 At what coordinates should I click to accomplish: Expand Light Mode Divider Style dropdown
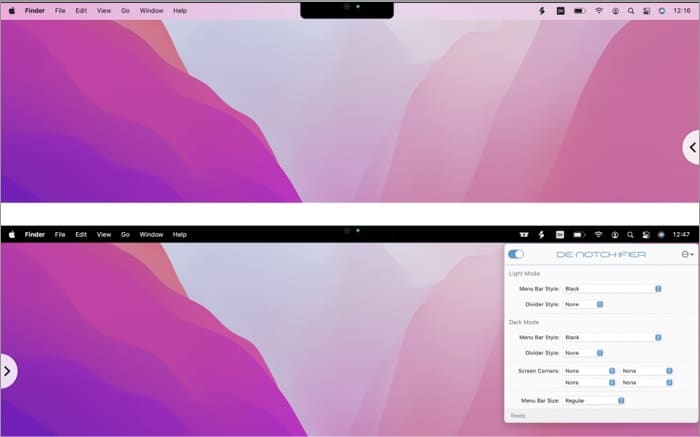pos(583,304)
